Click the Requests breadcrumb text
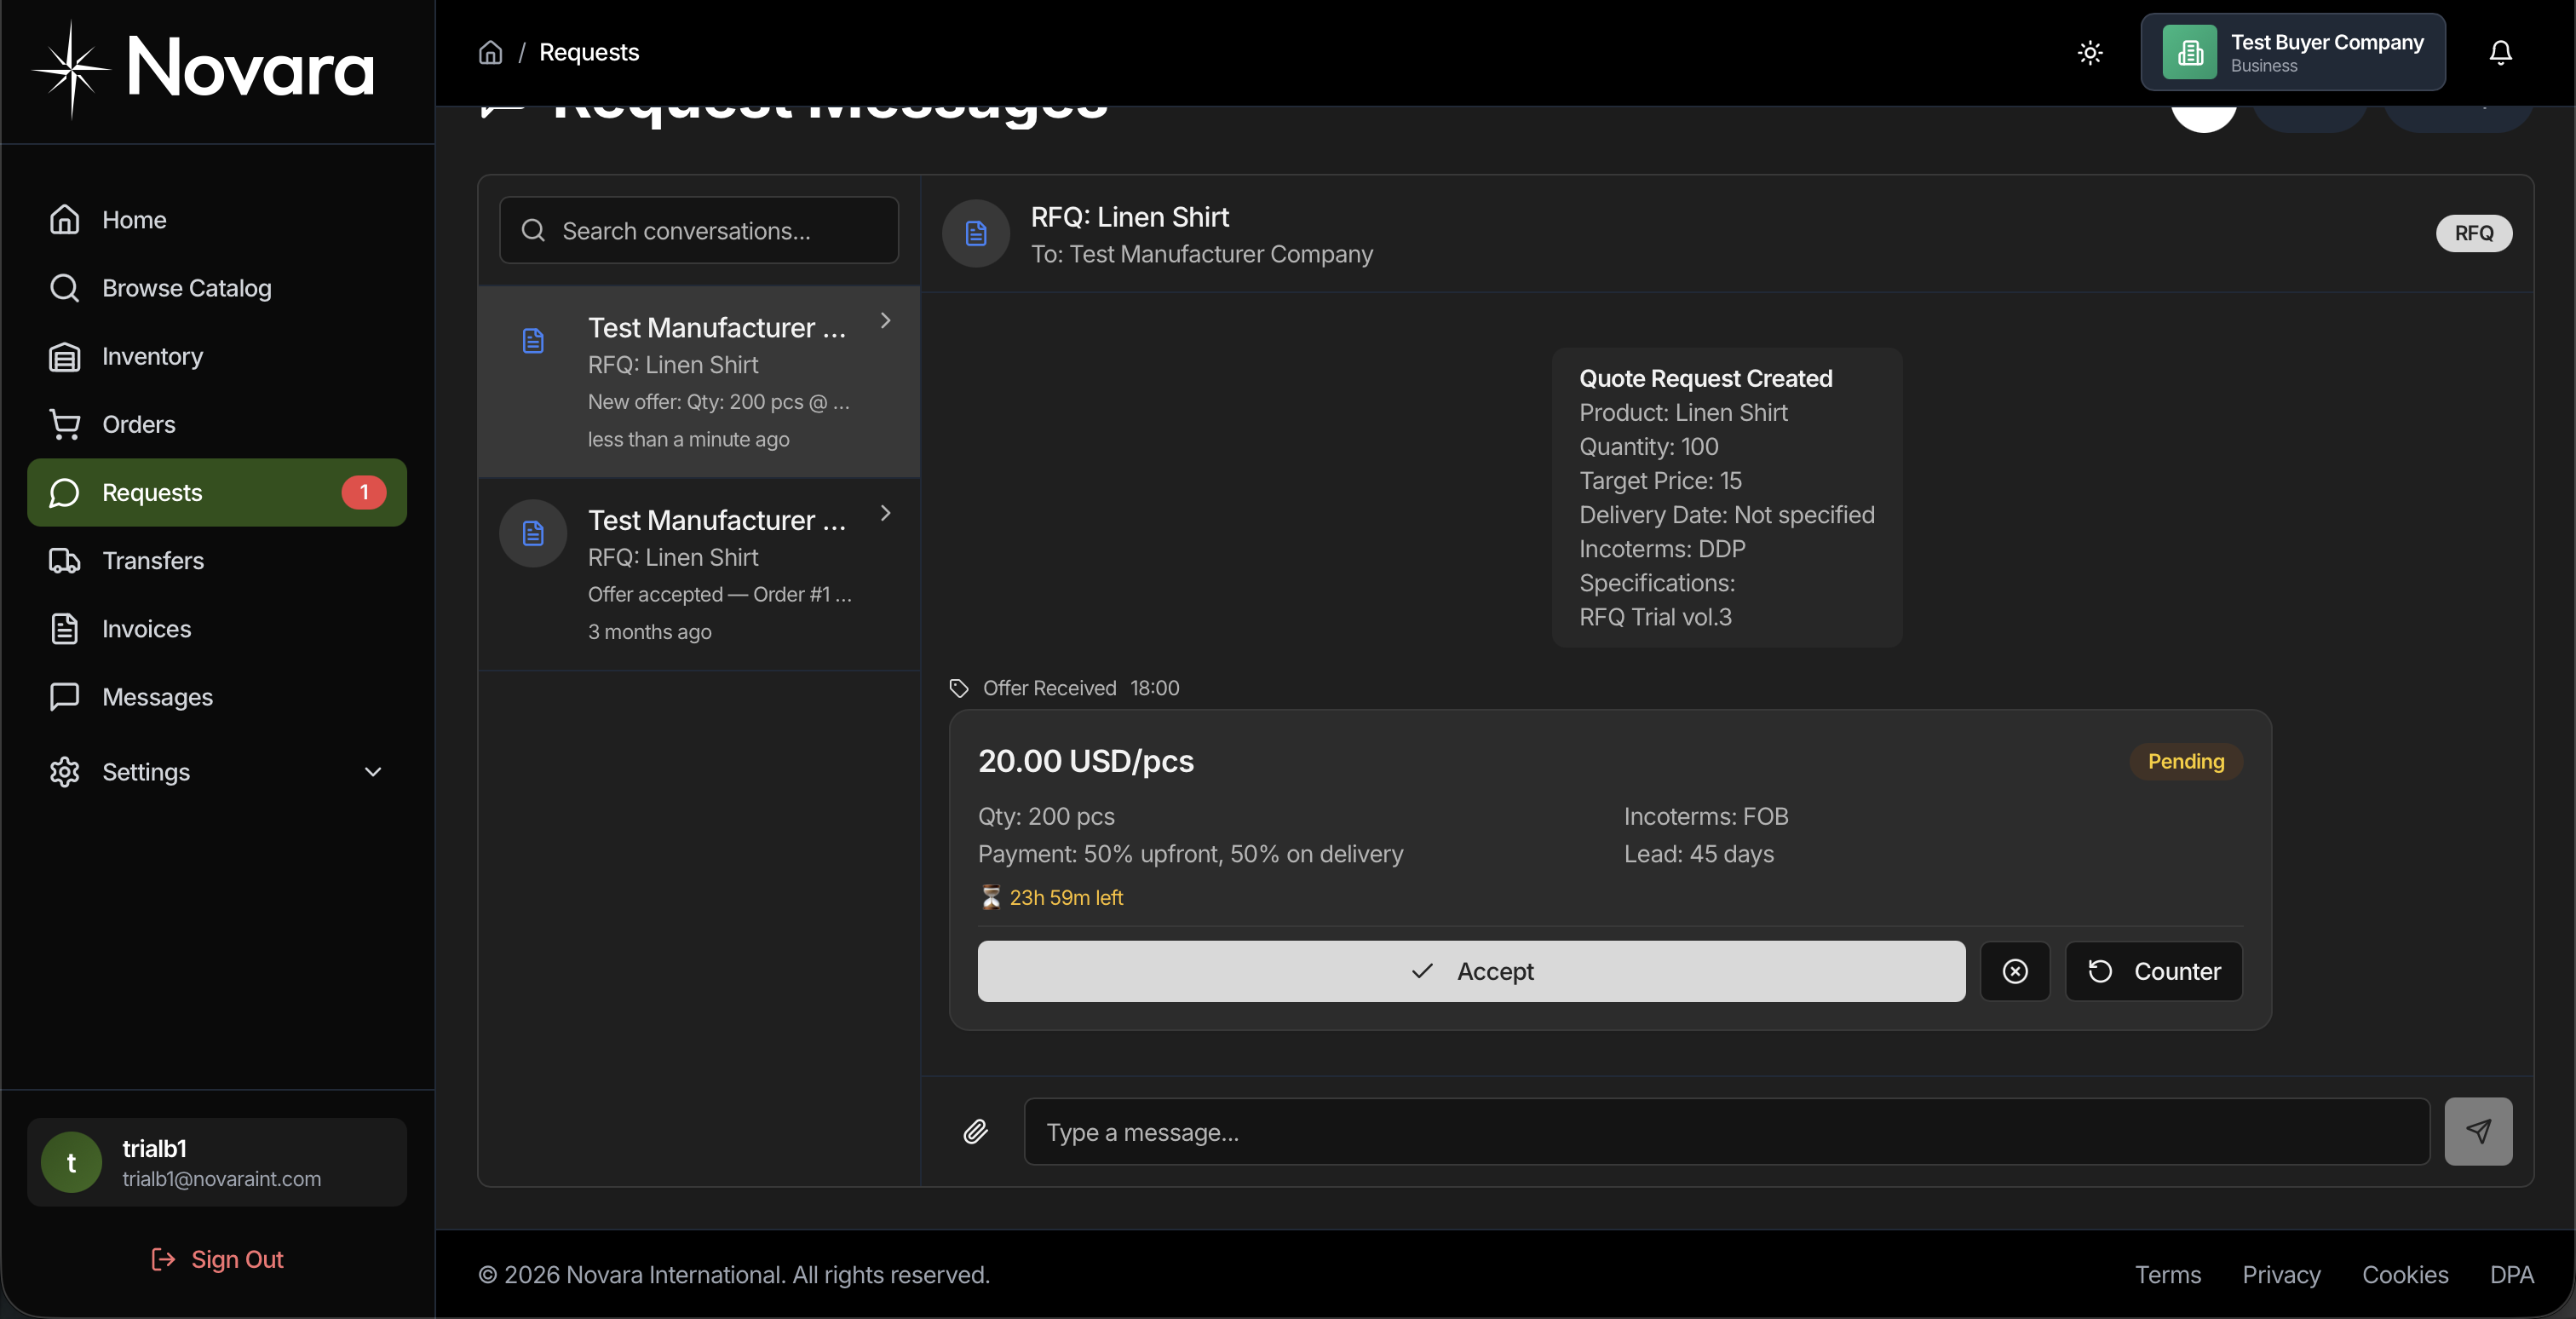The width and height of the screenshot is (2576, 1319). pos(589,52)
